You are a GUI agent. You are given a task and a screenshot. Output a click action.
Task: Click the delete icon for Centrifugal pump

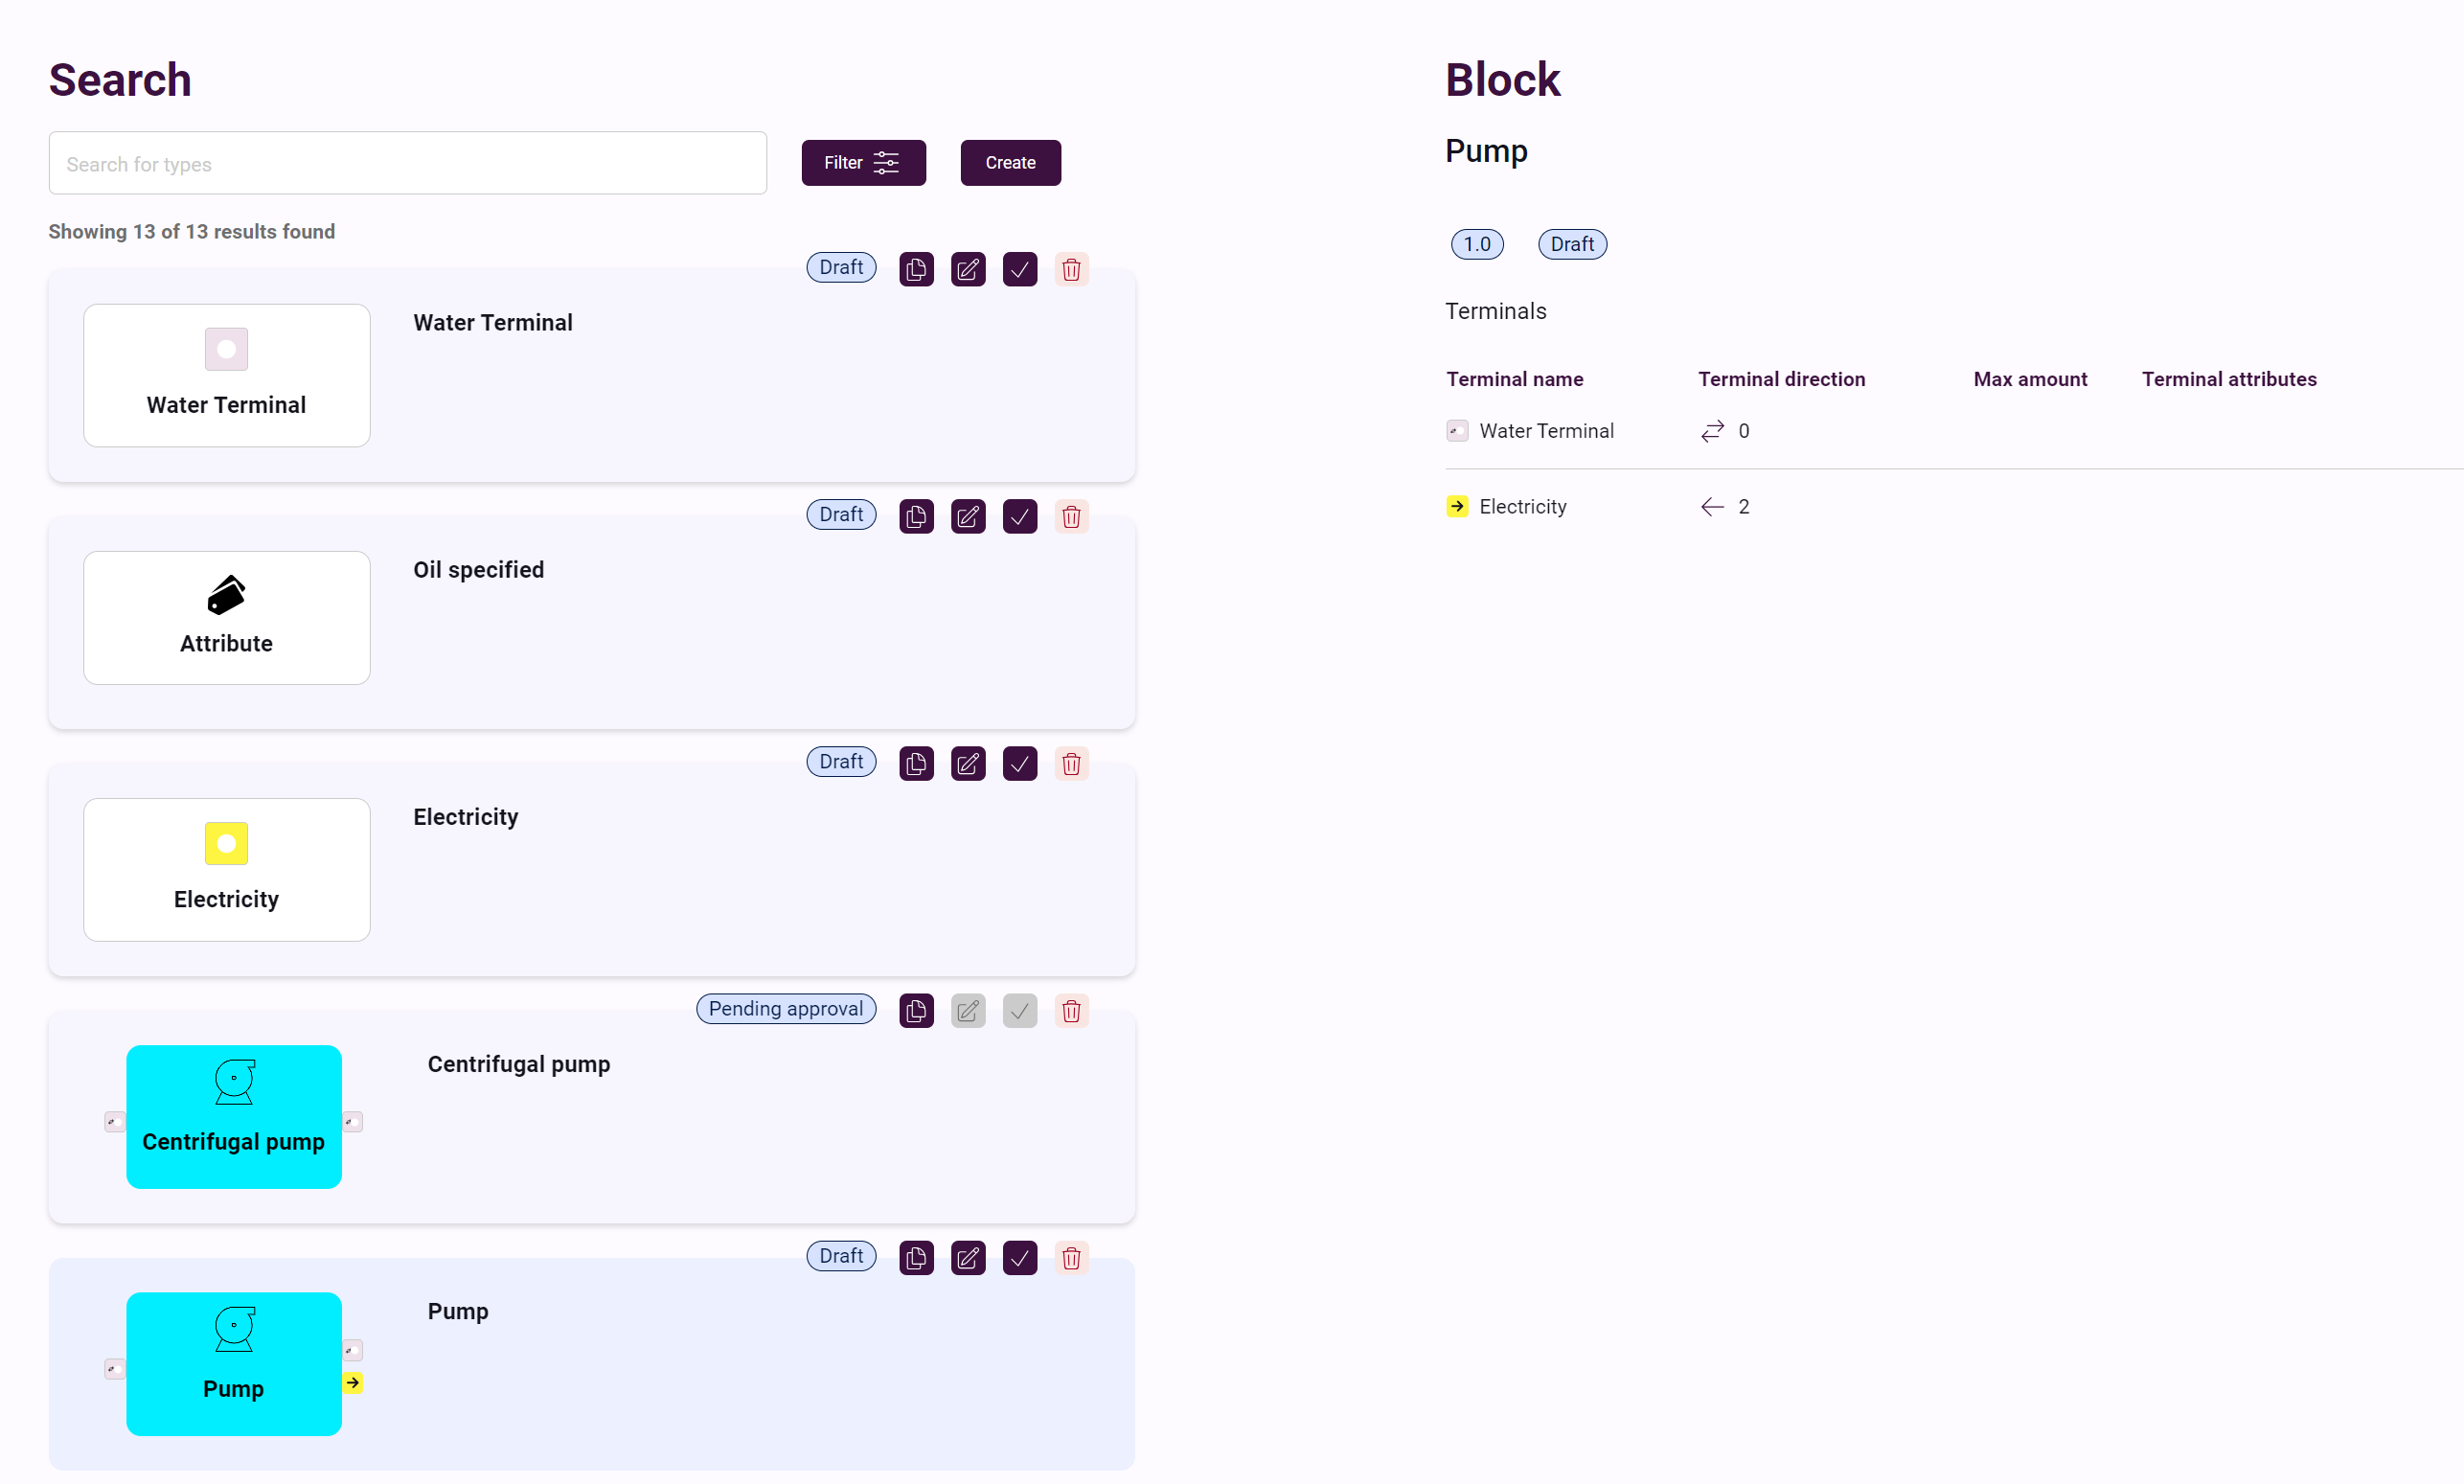tap(1072, 1009)
